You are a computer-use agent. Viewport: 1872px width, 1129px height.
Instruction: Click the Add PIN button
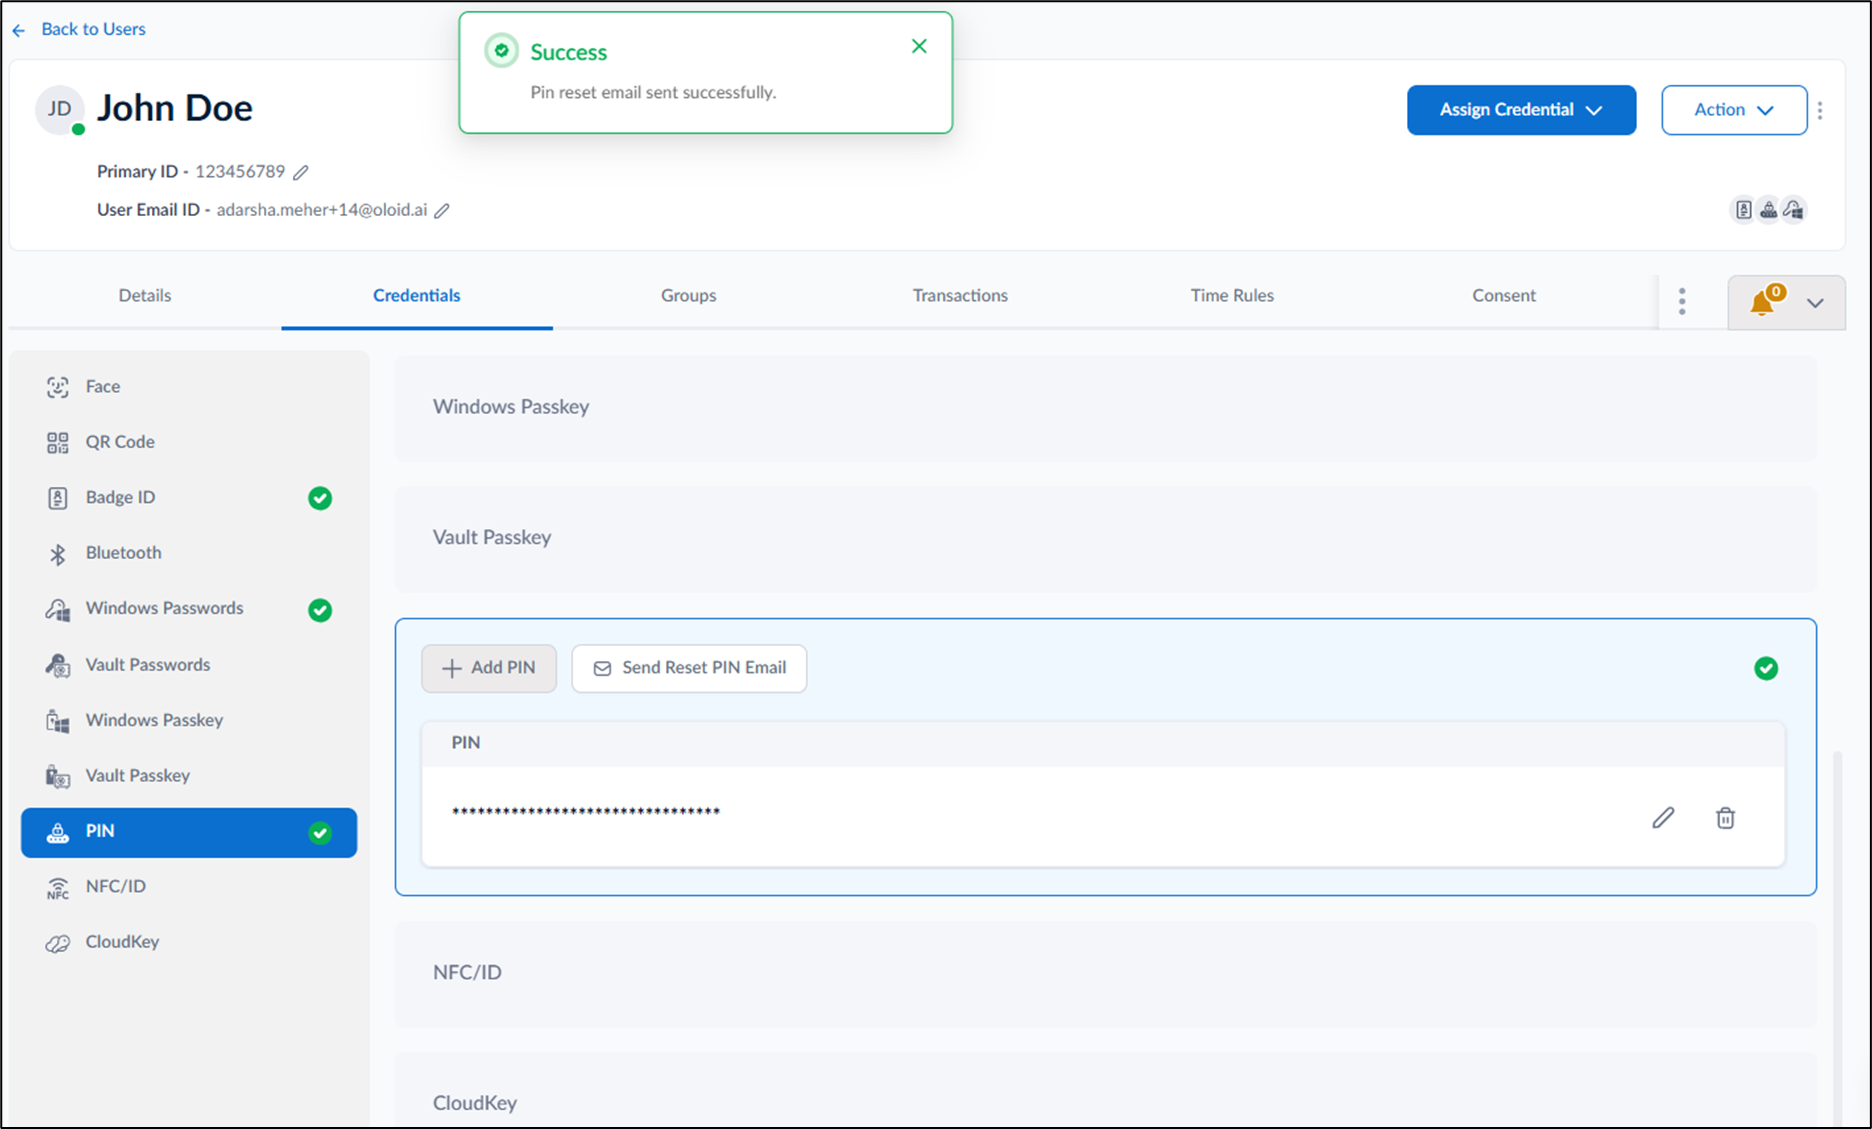(x=489, y=668)
